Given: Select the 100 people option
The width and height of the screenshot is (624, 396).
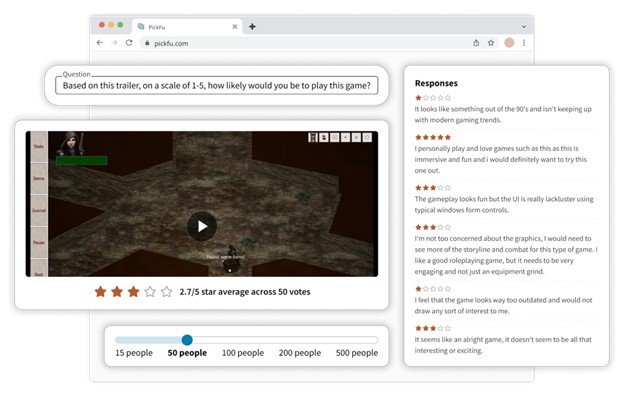Looking at the screenshot, I should (x=243, y=353).
